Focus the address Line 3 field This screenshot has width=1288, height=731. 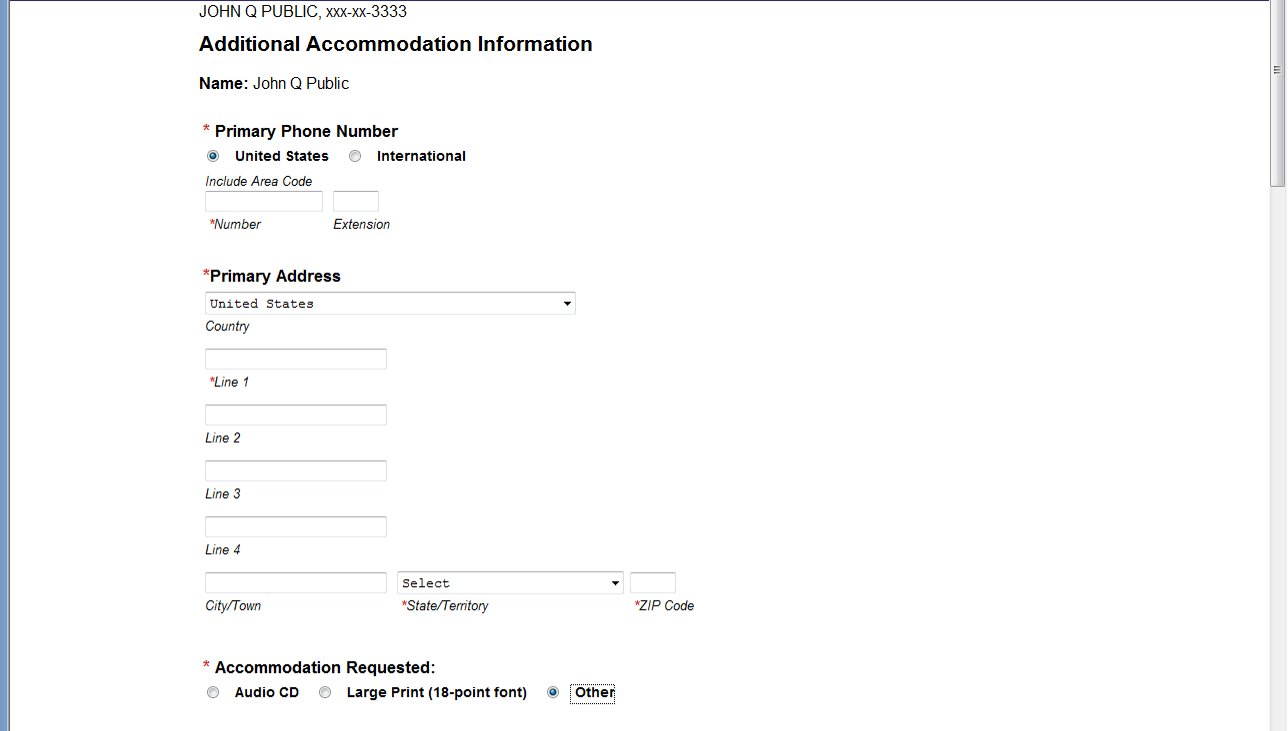pyautogui.click(x=296, y=471)
